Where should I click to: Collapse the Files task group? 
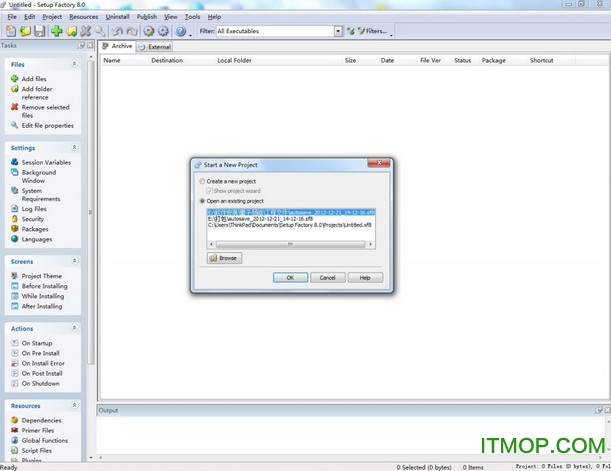(x=74, y=64)
